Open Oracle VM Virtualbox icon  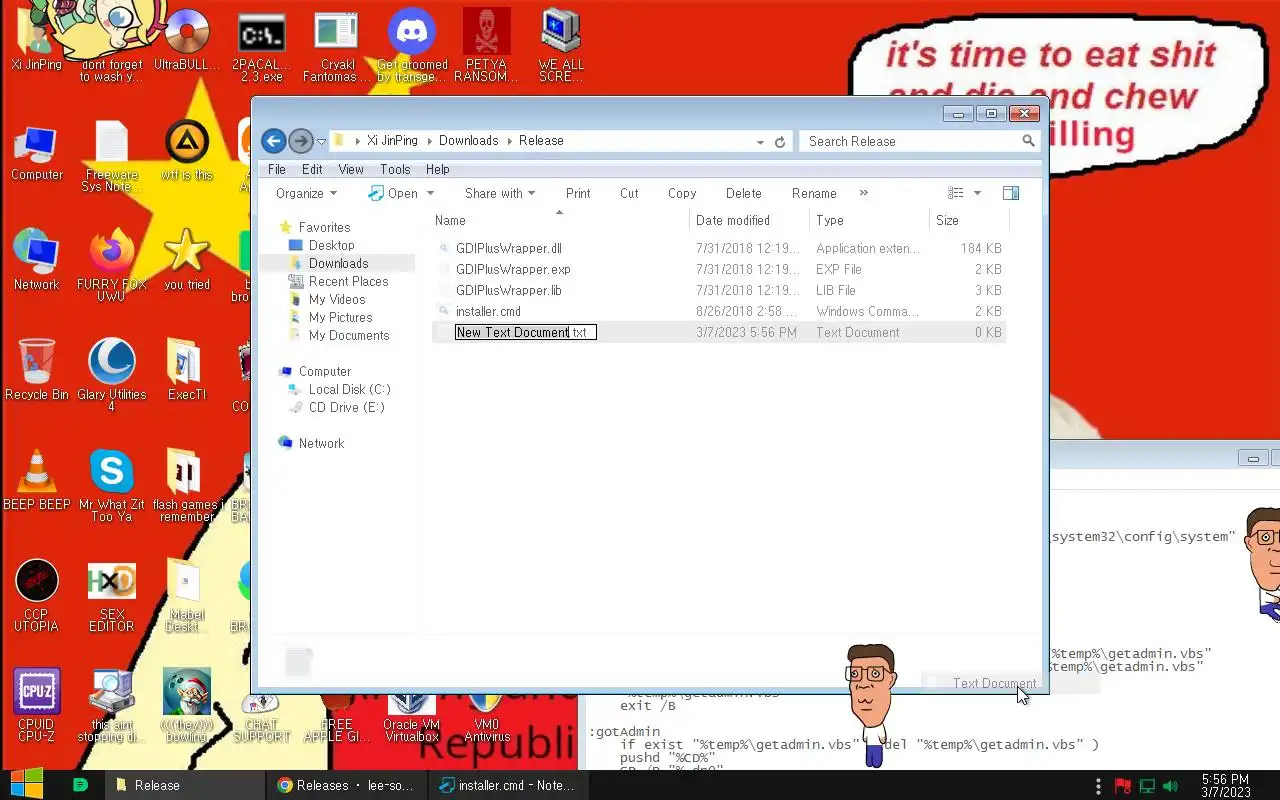[412, 715]
